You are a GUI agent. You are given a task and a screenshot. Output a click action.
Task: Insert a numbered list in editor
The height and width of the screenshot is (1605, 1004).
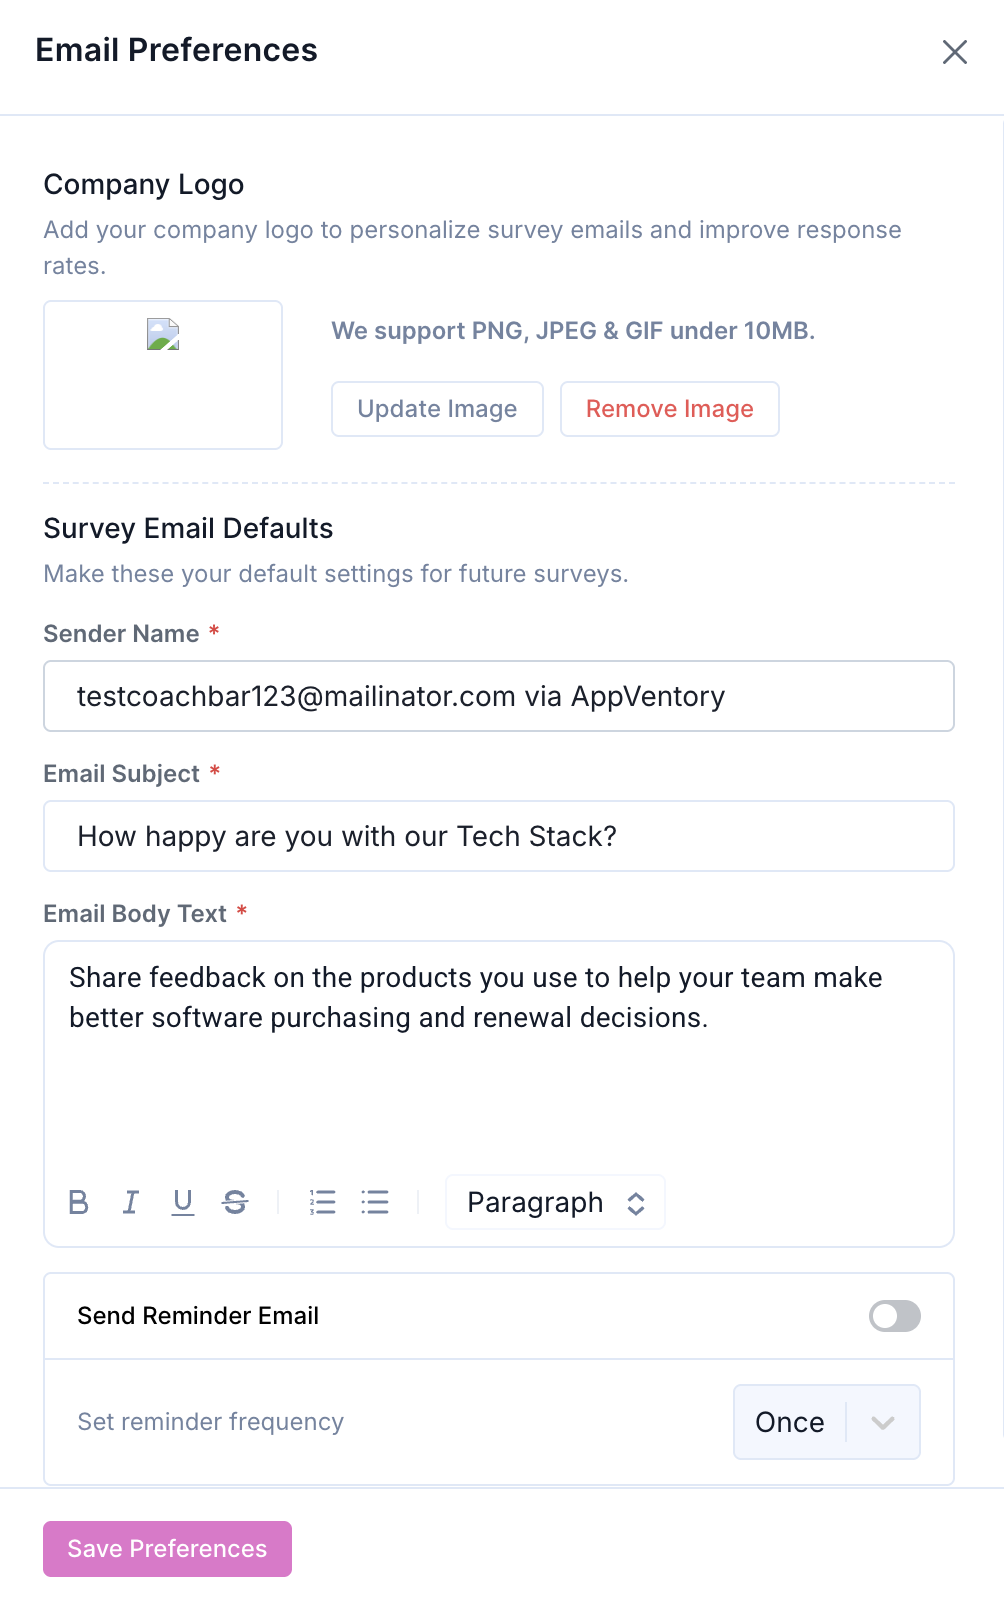coord(323,1202)
